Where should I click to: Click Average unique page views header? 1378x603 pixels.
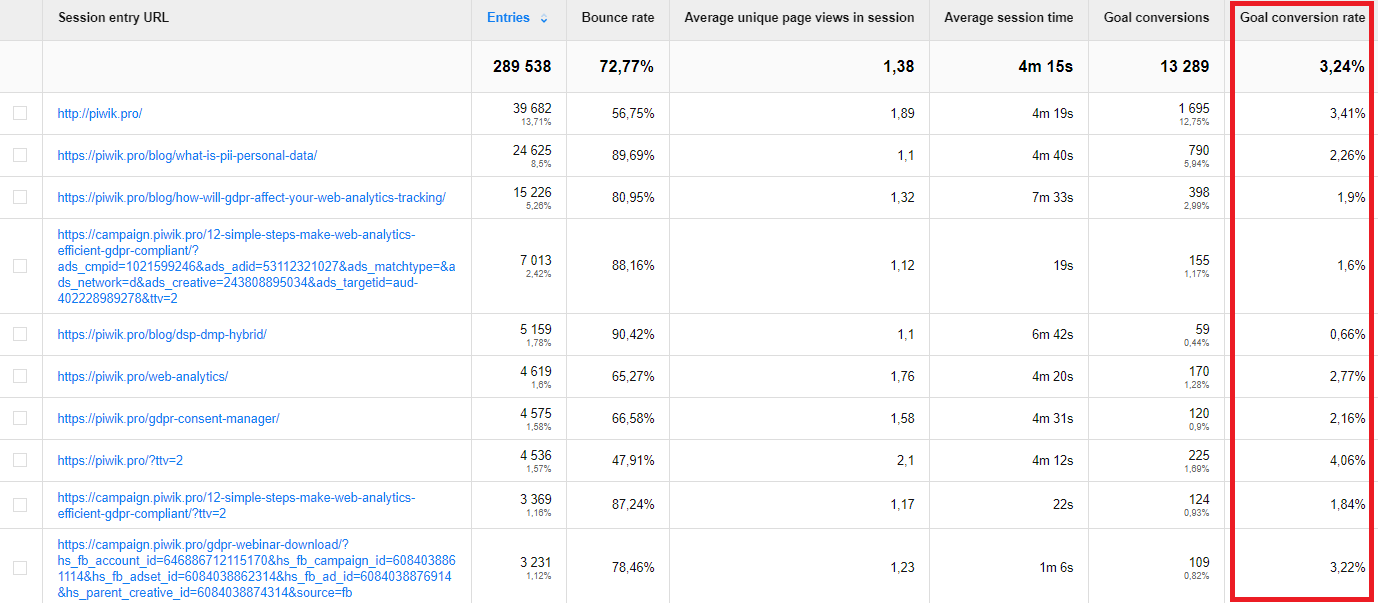[x=799, y=18]
